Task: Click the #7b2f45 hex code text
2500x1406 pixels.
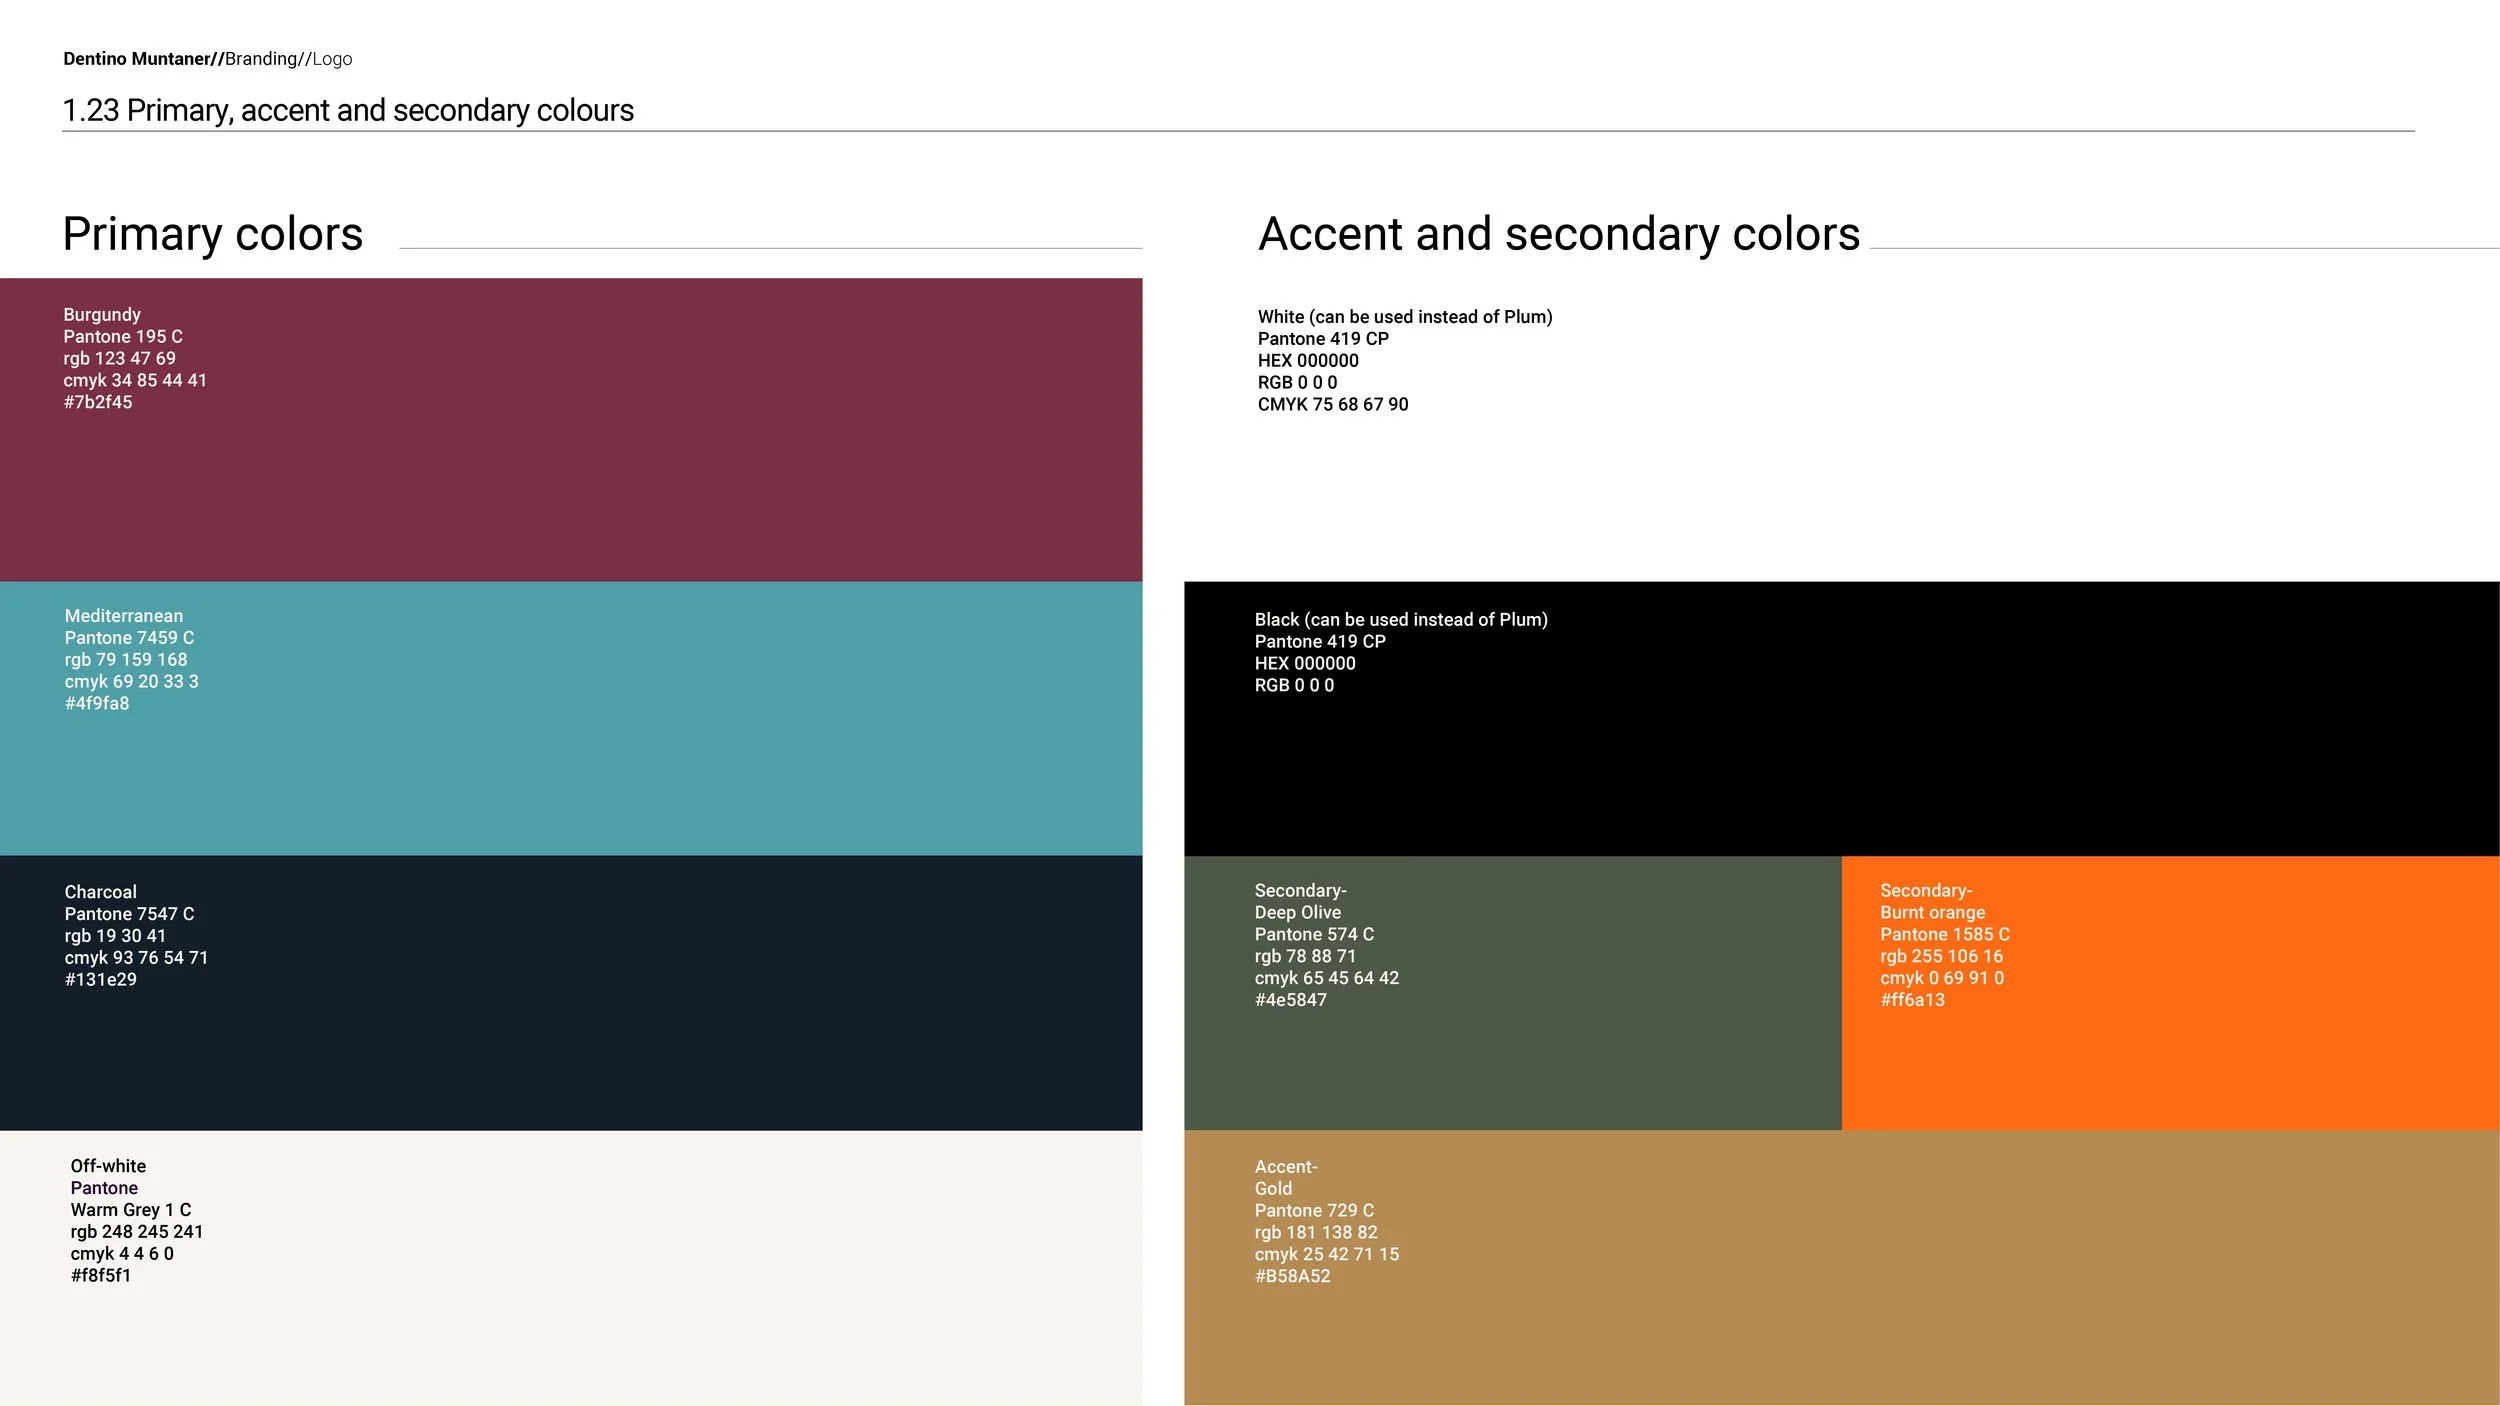Action: pos(98,402)
